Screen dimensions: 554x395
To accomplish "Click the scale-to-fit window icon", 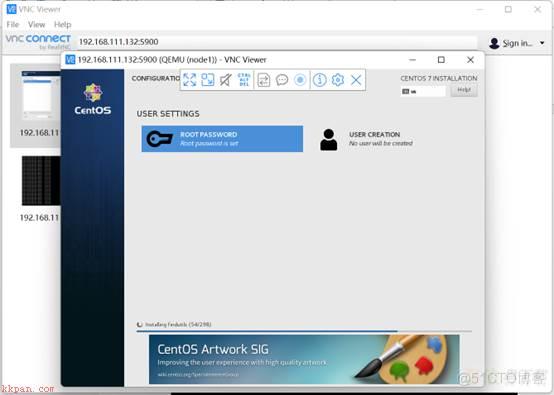I will click(x=208, y=80).
